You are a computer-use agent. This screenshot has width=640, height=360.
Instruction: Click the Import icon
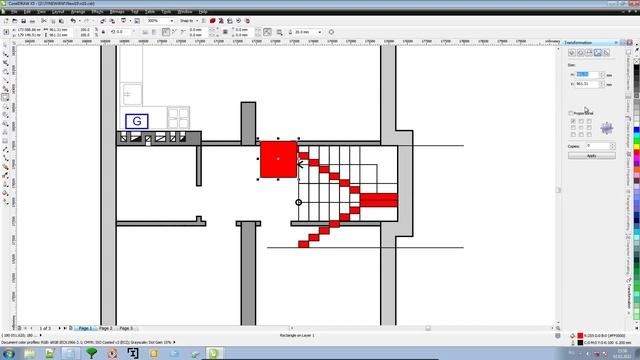click(x=103, y=21)
